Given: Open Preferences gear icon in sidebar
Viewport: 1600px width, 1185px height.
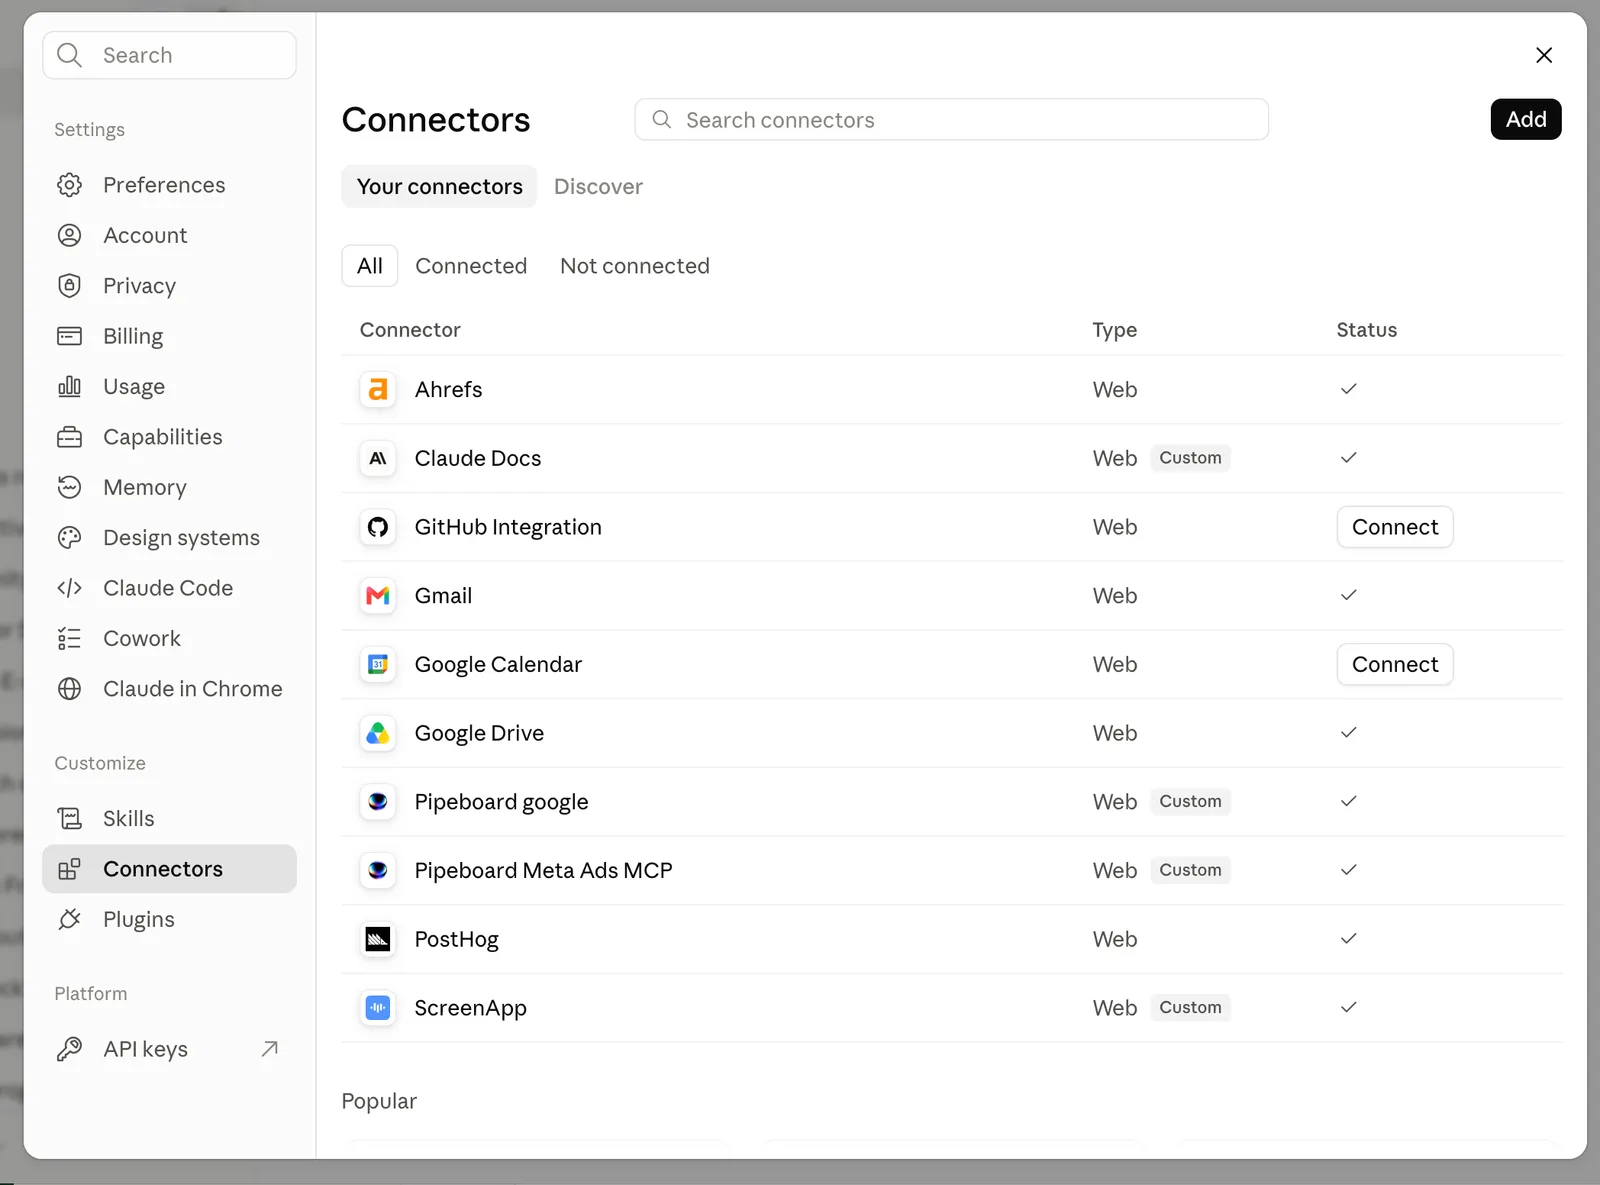Looking at the screenshot, I should [69, 185].
